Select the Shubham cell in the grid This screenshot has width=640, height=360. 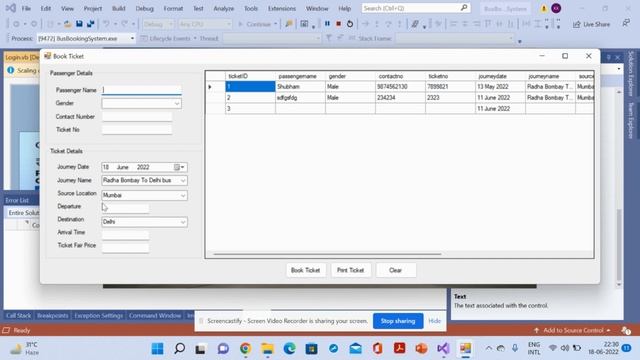[300, 87]
